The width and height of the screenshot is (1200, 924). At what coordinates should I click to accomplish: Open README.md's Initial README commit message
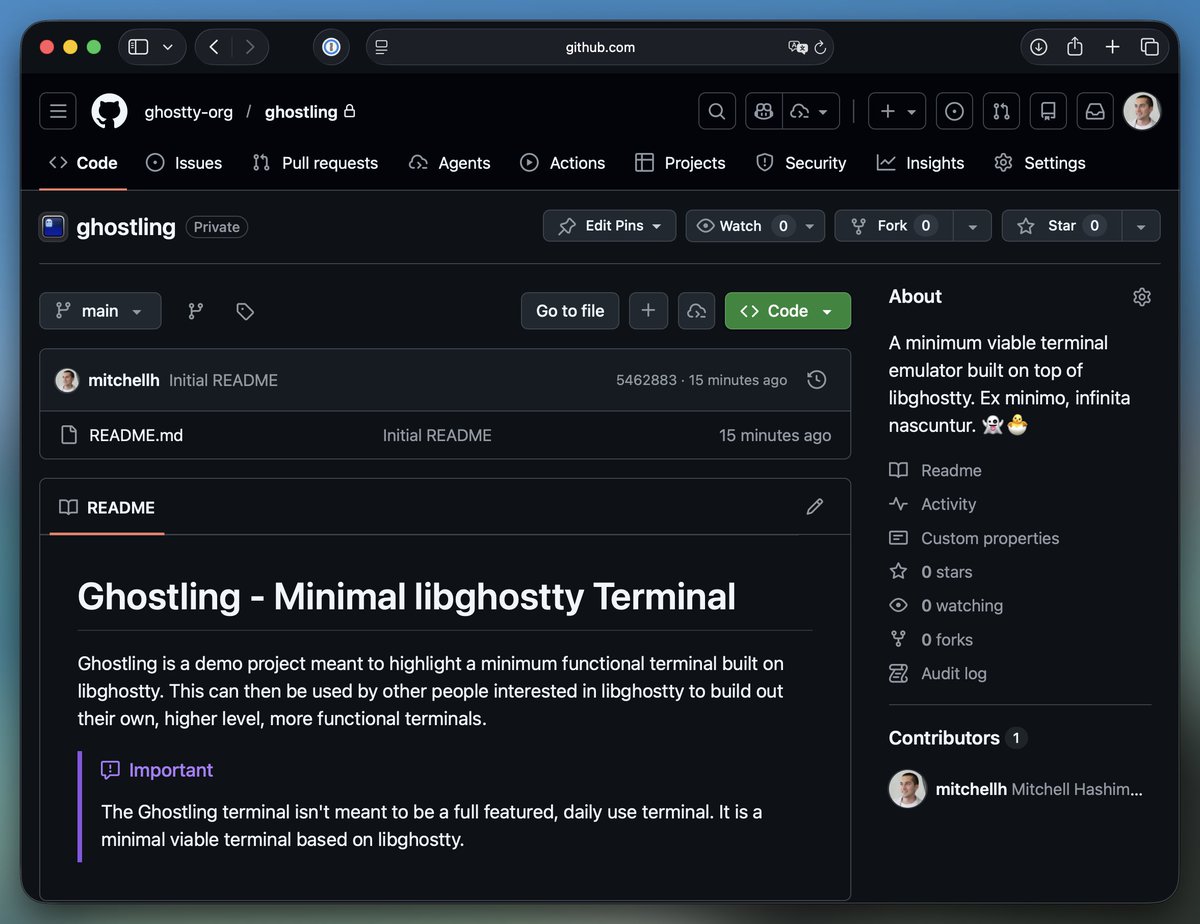[x=437, y=435]
